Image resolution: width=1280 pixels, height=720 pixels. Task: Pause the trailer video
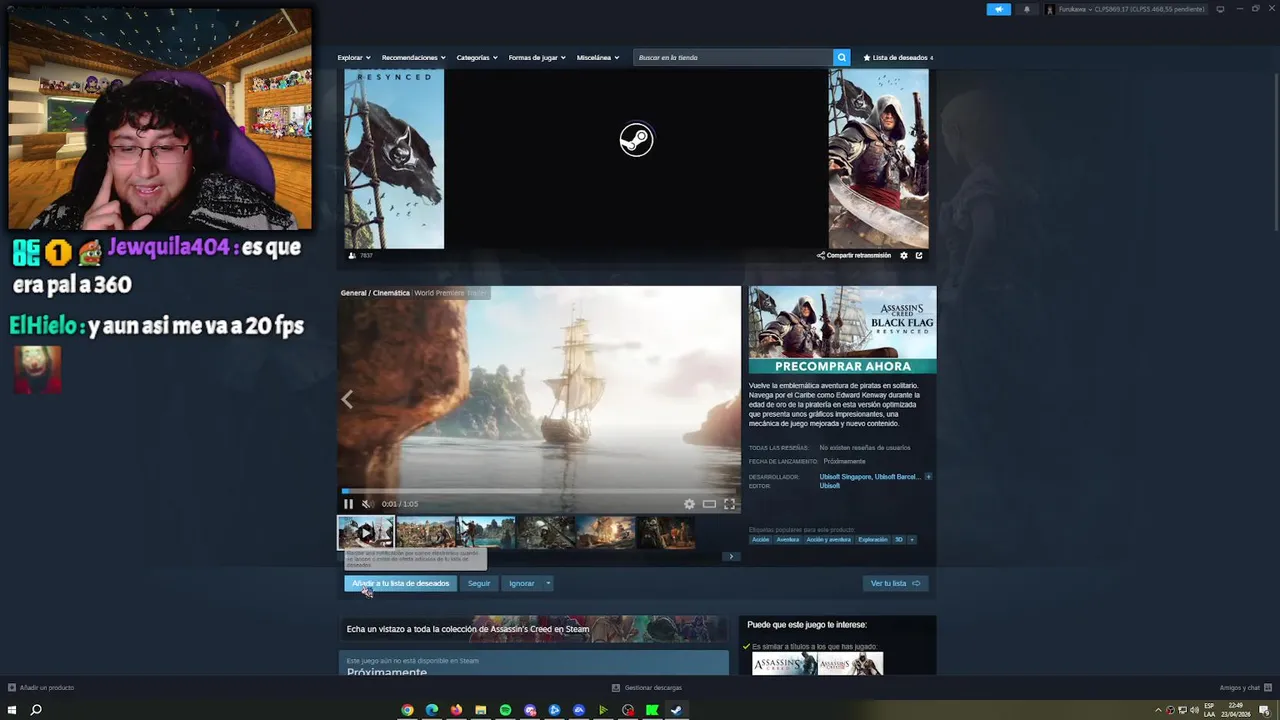pos(348,504)
